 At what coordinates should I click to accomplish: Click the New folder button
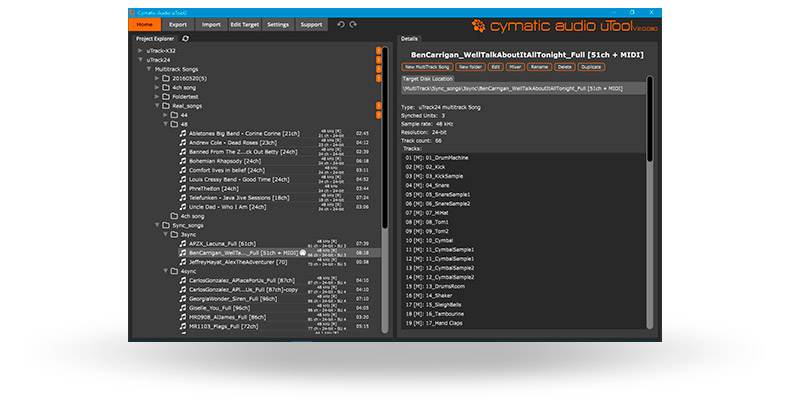point(471,67)
